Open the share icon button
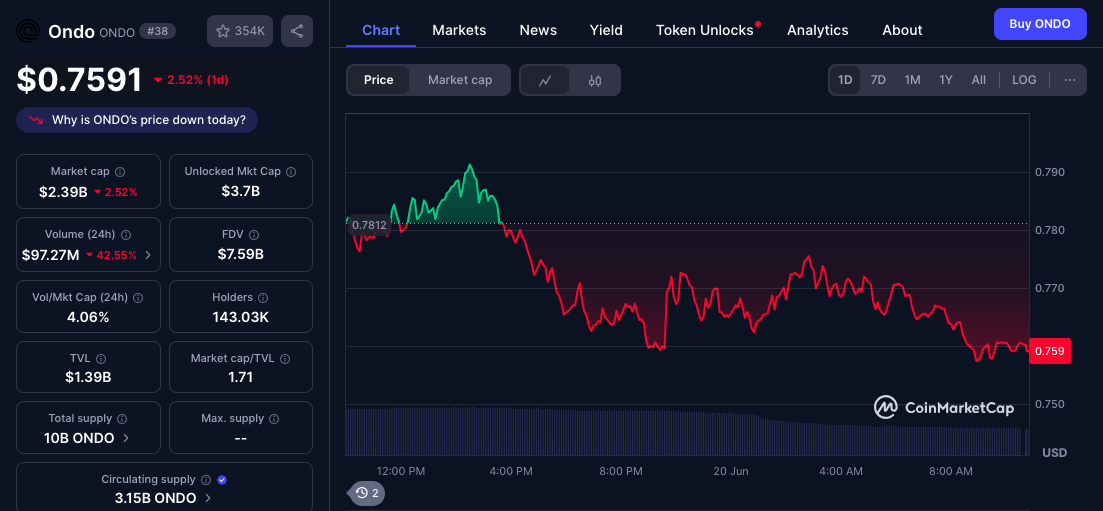This screenshot has width=1103, height=511. click(x=297, y=31)
